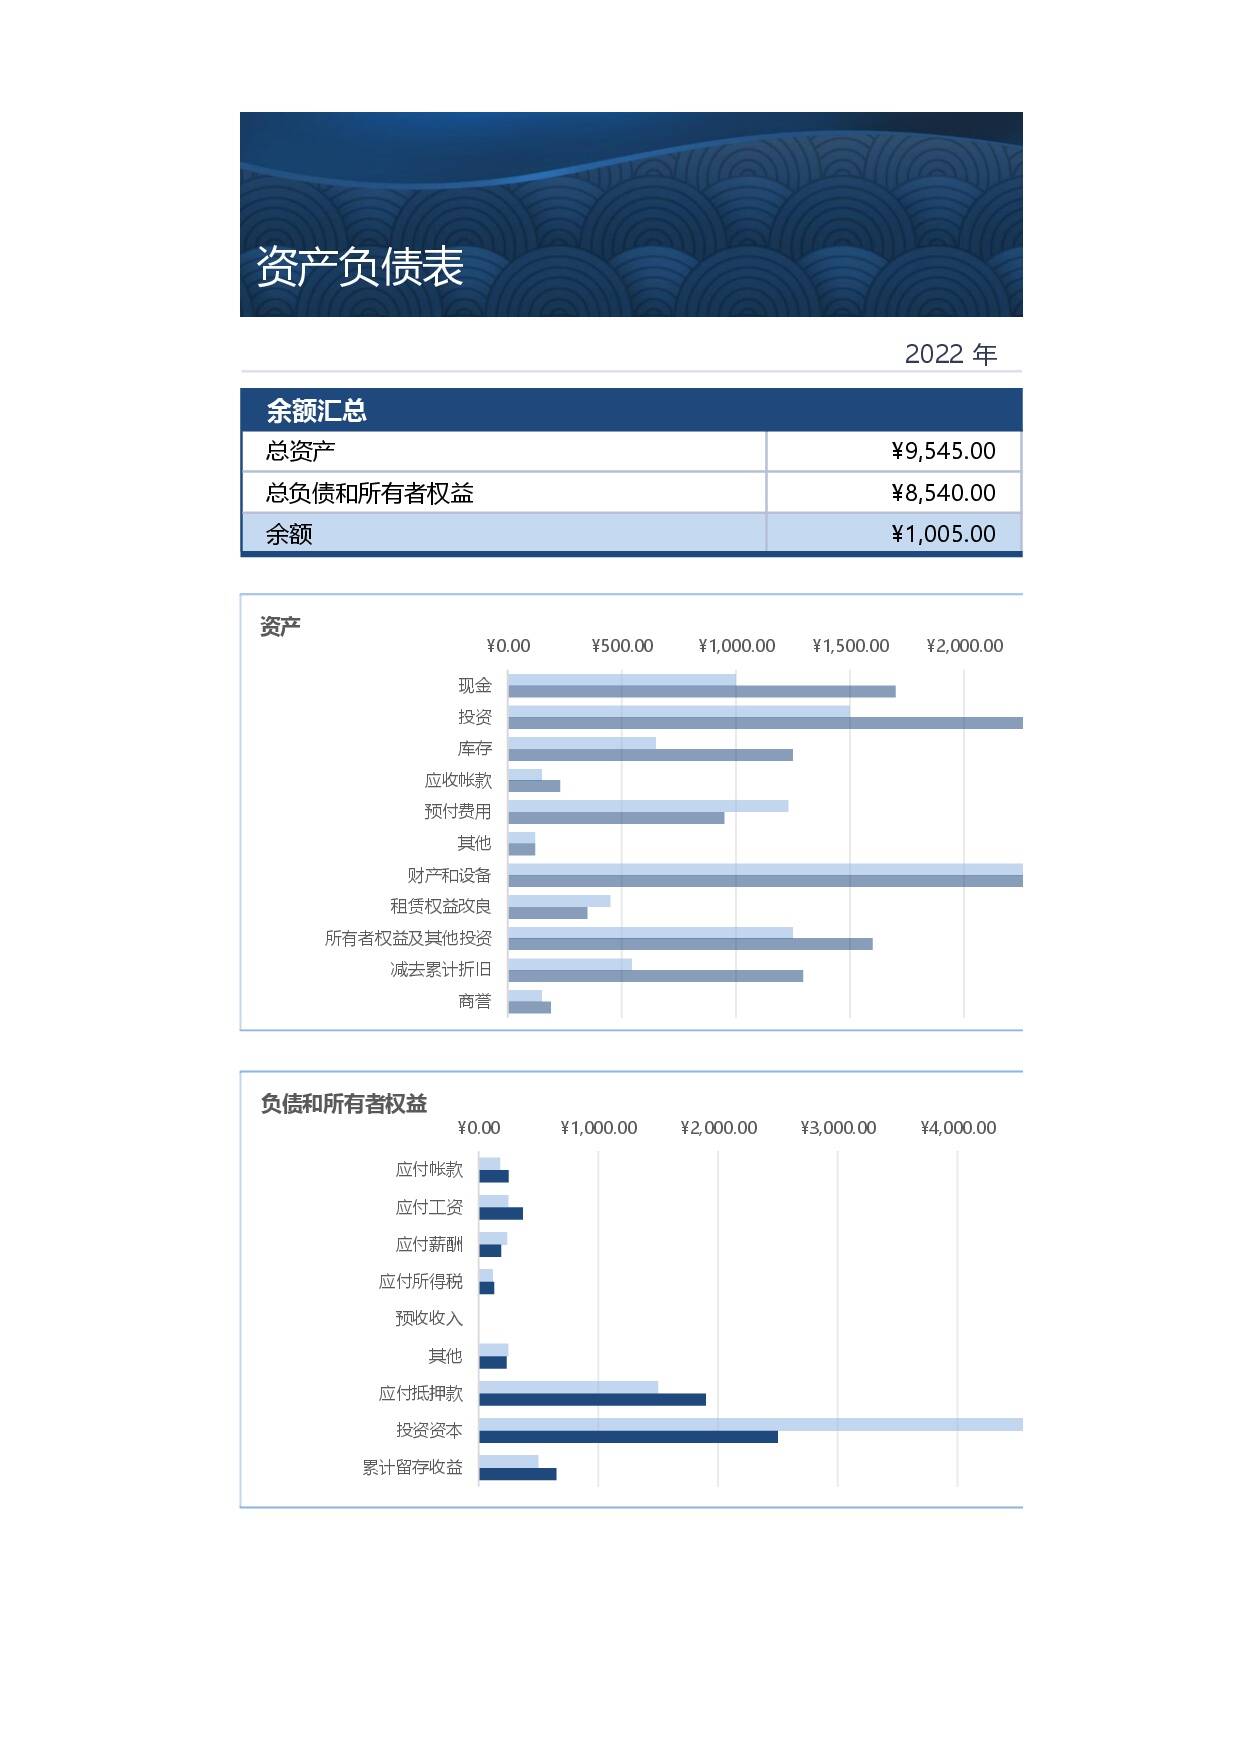The height and width of the screenshot is (1754, 1240).
Task: Select the 总资产 row label
Action: pos(300,451)
